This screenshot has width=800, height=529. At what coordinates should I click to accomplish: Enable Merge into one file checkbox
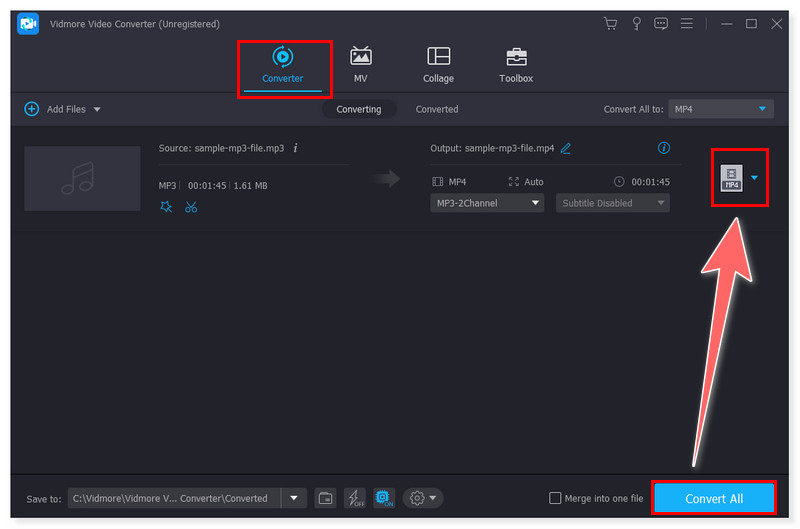coord(556,498)
